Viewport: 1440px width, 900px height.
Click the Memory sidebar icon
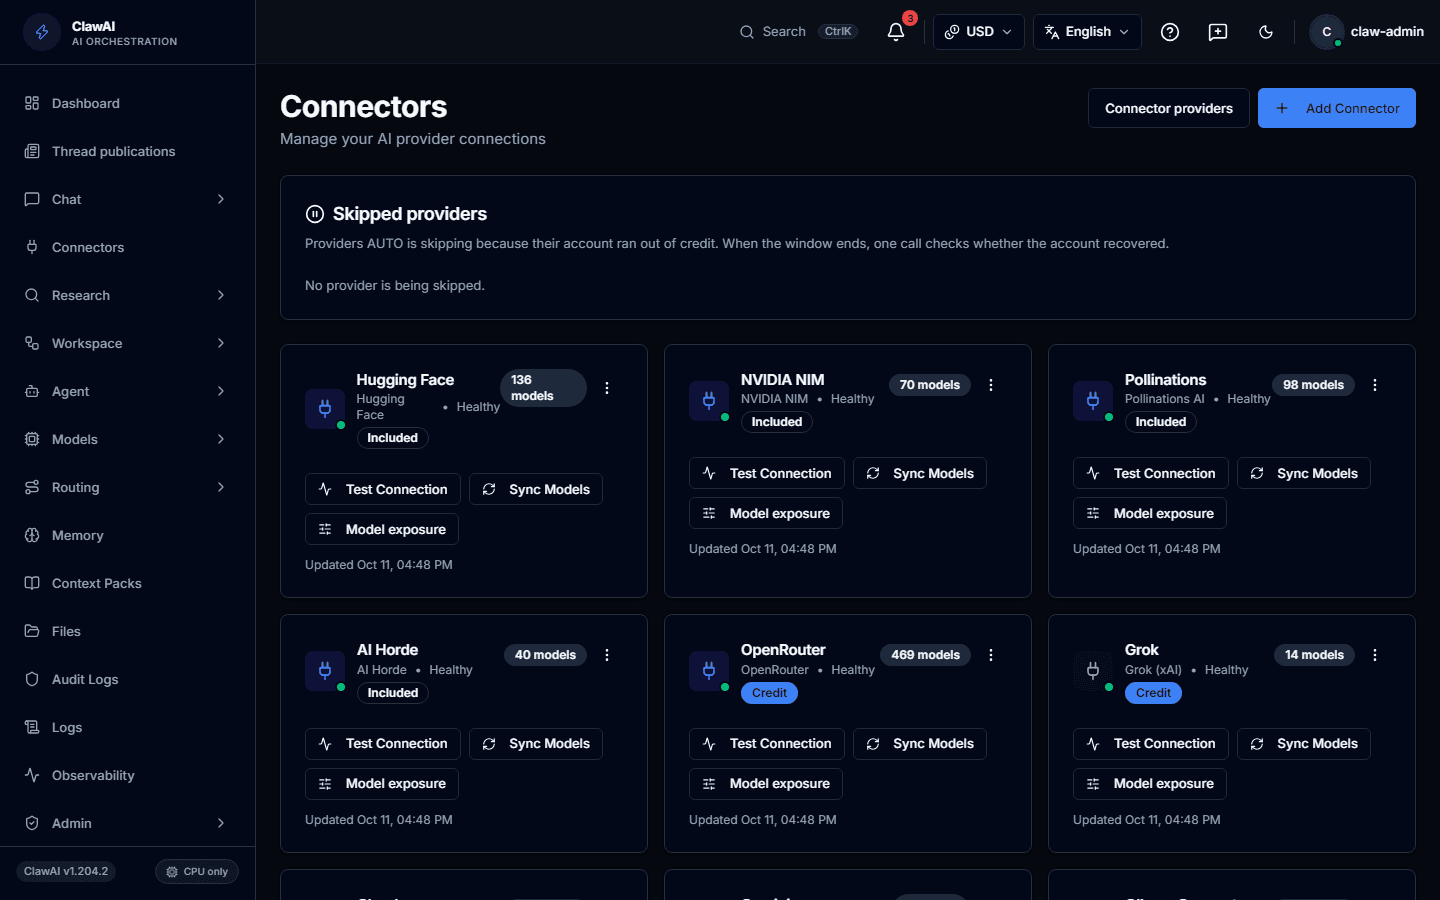pos(32,535)
